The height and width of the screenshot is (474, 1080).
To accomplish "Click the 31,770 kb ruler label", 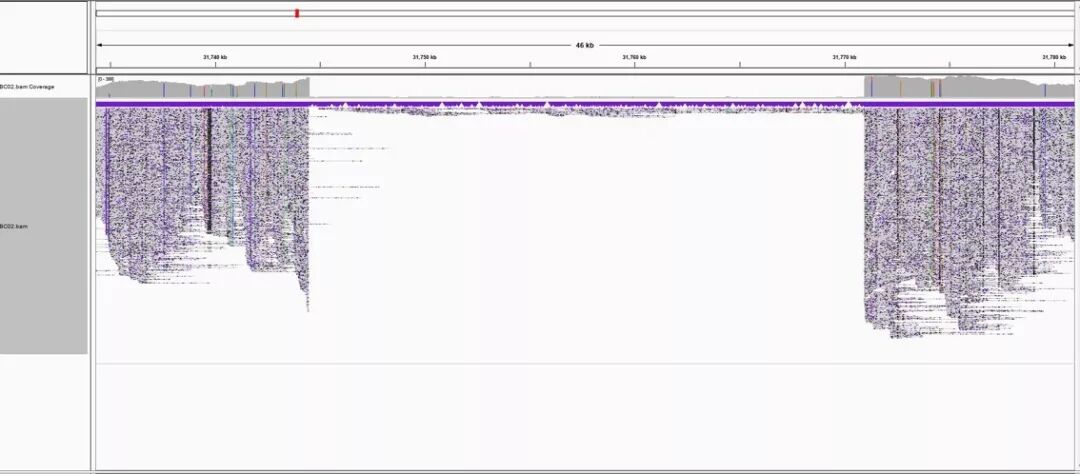I will click(x=844, y=58).
